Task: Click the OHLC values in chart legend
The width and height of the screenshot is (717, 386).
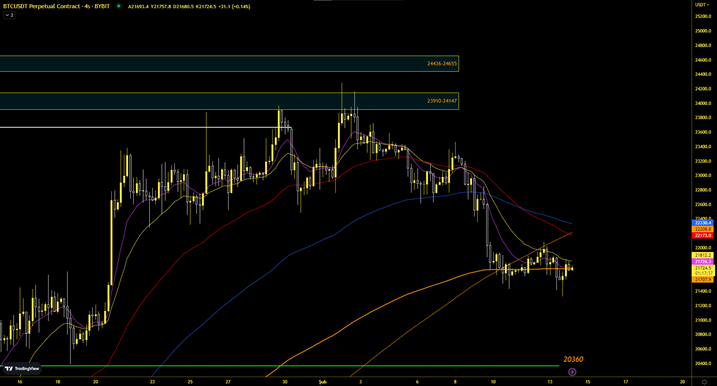Action: pos(189,6)
